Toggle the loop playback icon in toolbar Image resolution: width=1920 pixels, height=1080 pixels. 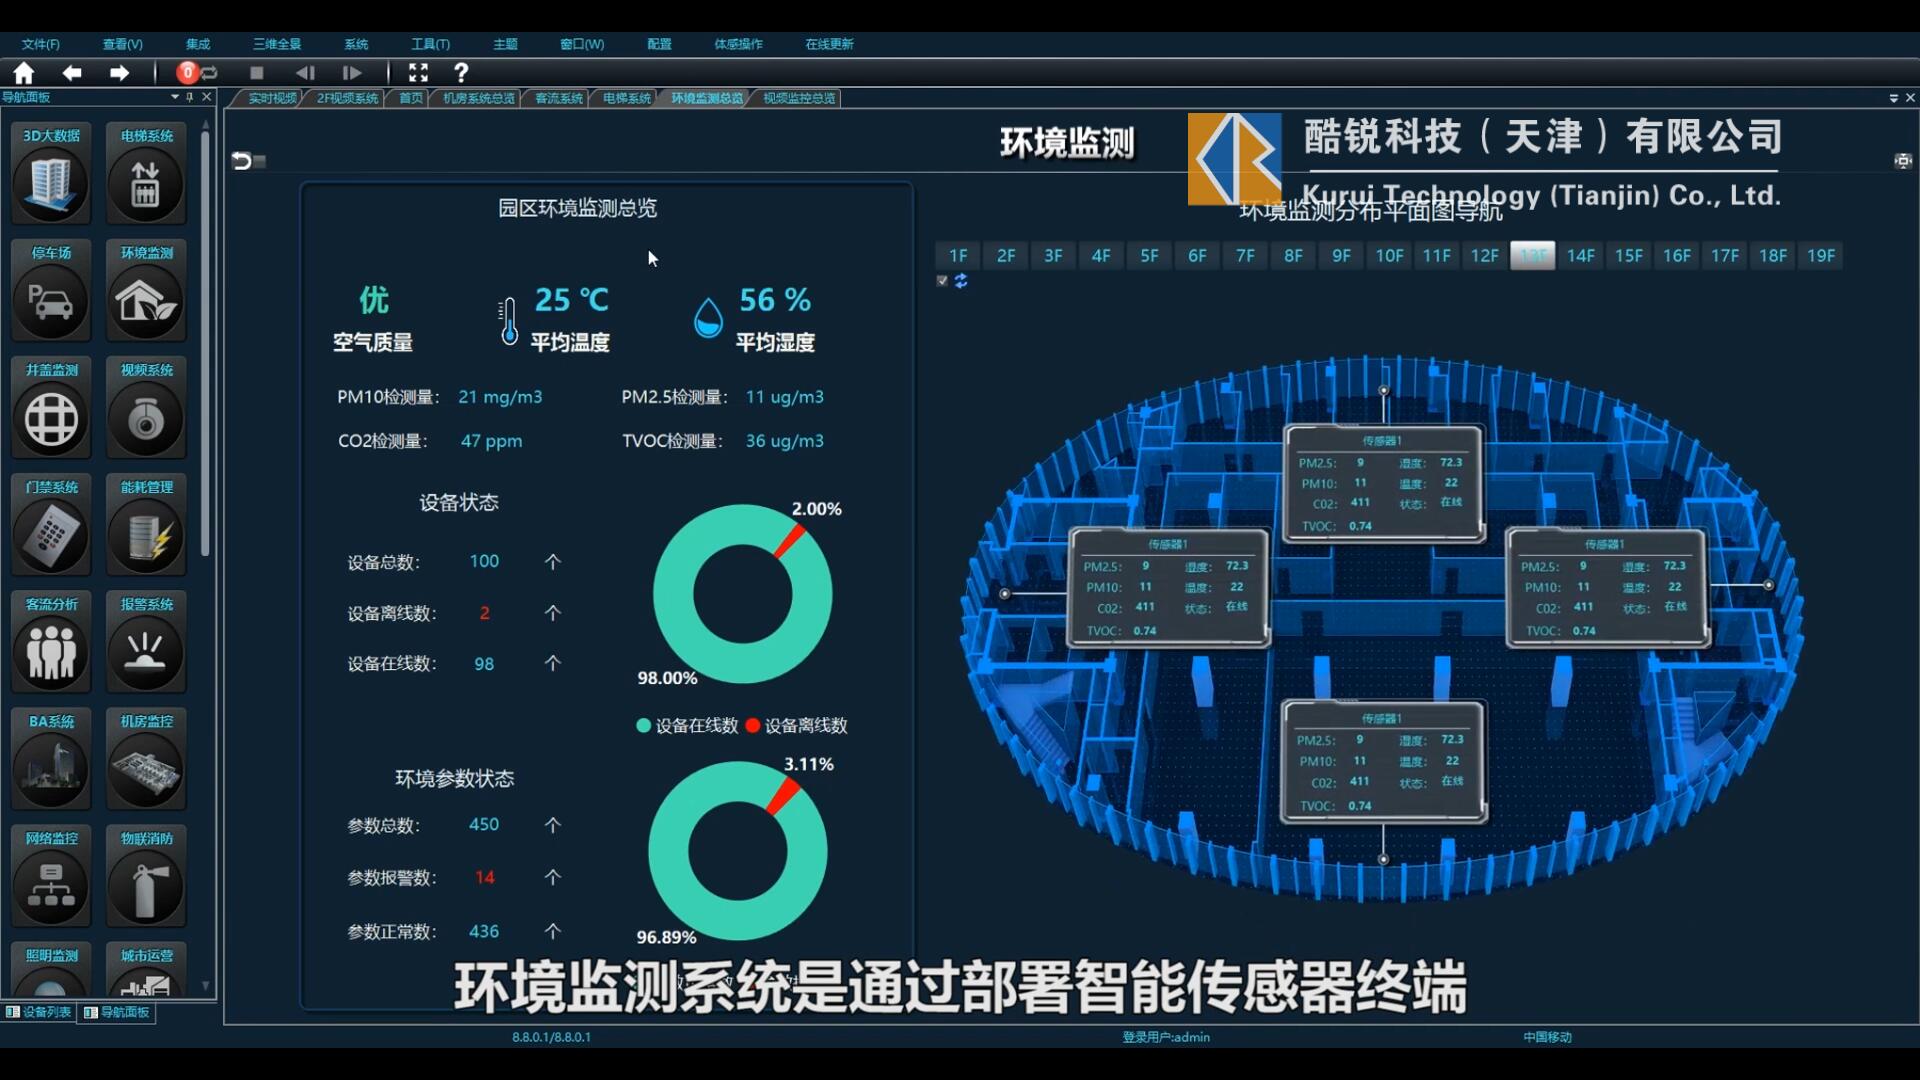210,73
